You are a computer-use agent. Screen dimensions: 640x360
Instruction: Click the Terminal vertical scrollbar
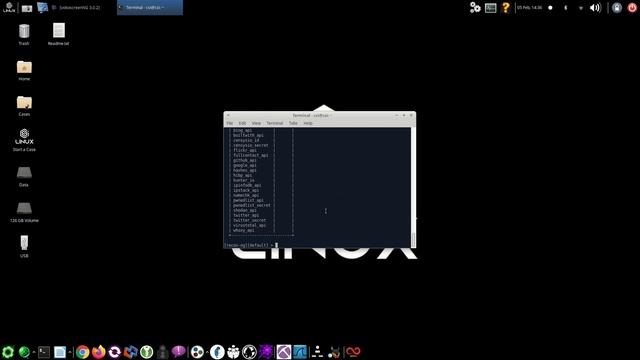413,187
